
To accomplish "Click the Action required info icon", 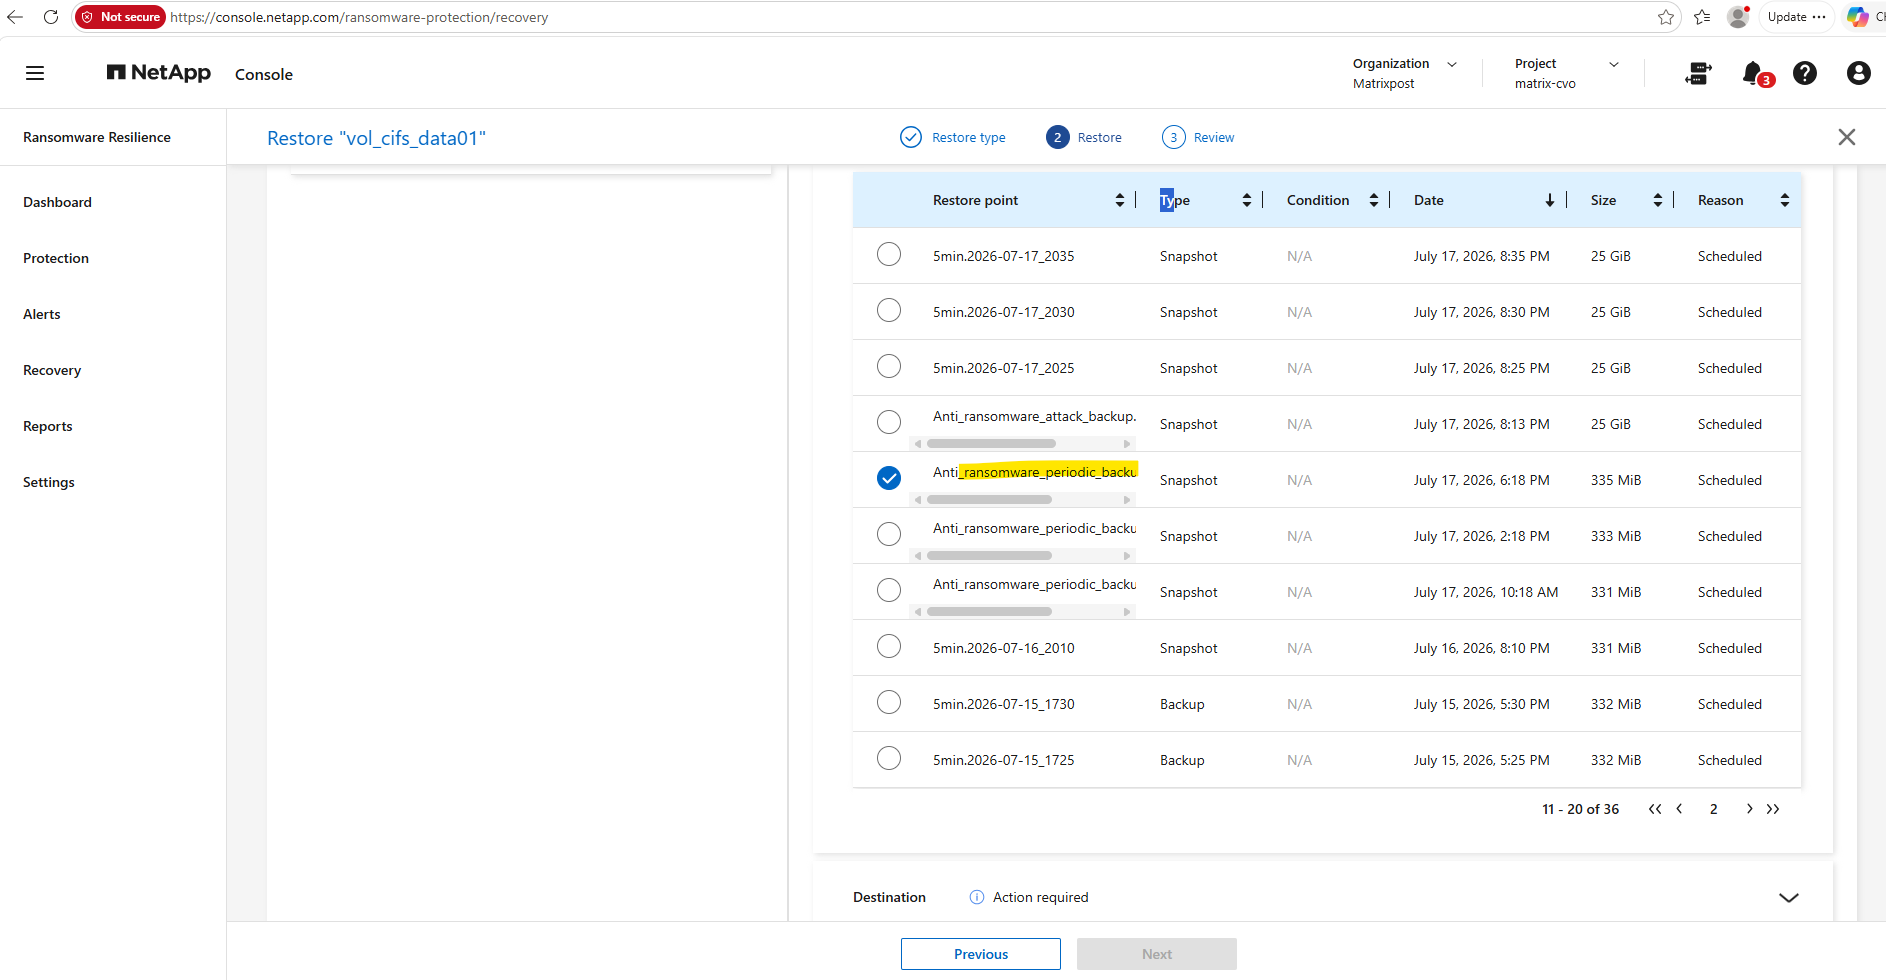I will [977, 897].
